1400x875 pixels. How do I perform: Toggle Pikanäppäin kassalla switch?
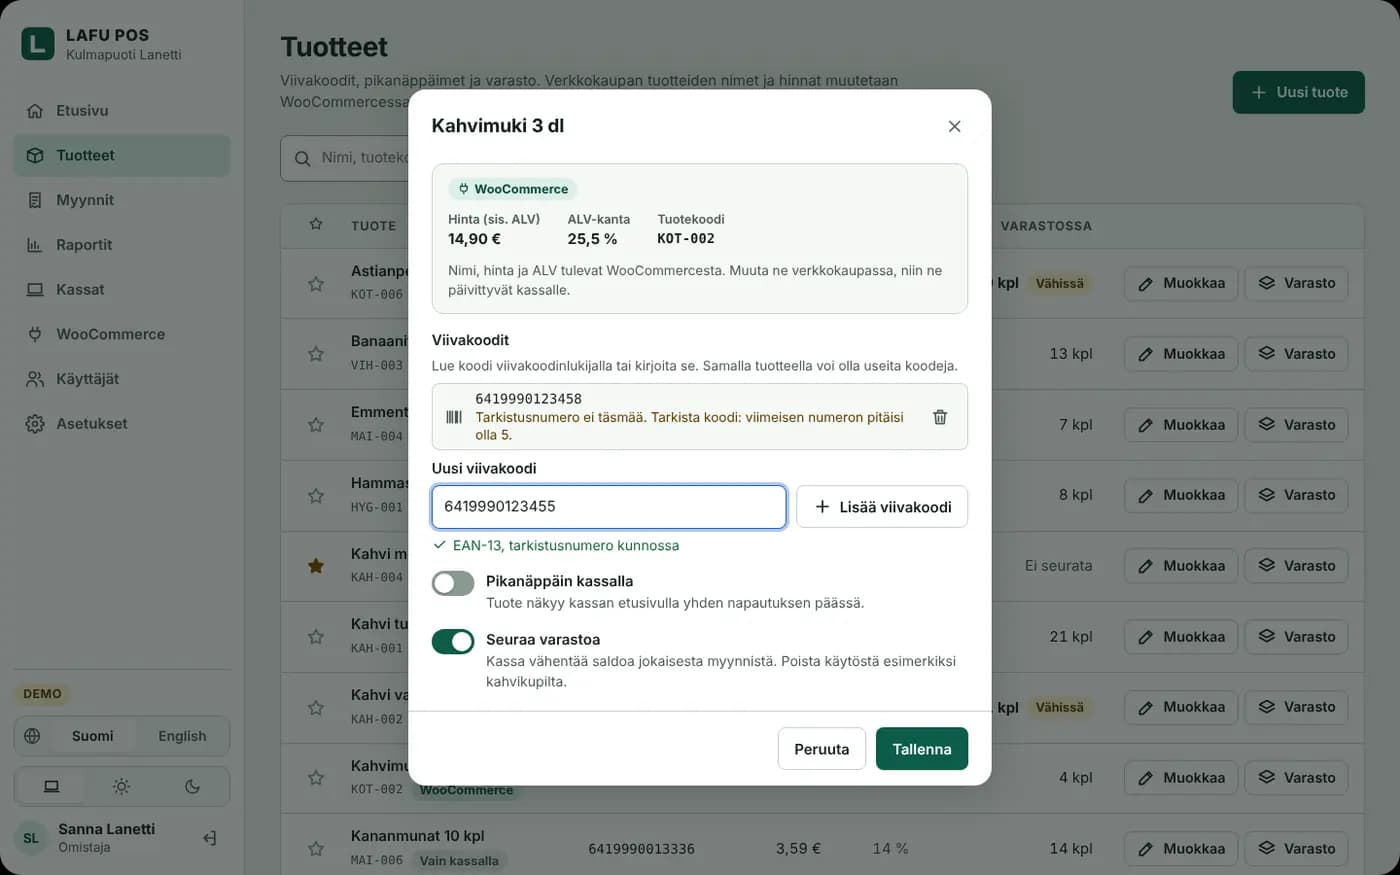453,583
